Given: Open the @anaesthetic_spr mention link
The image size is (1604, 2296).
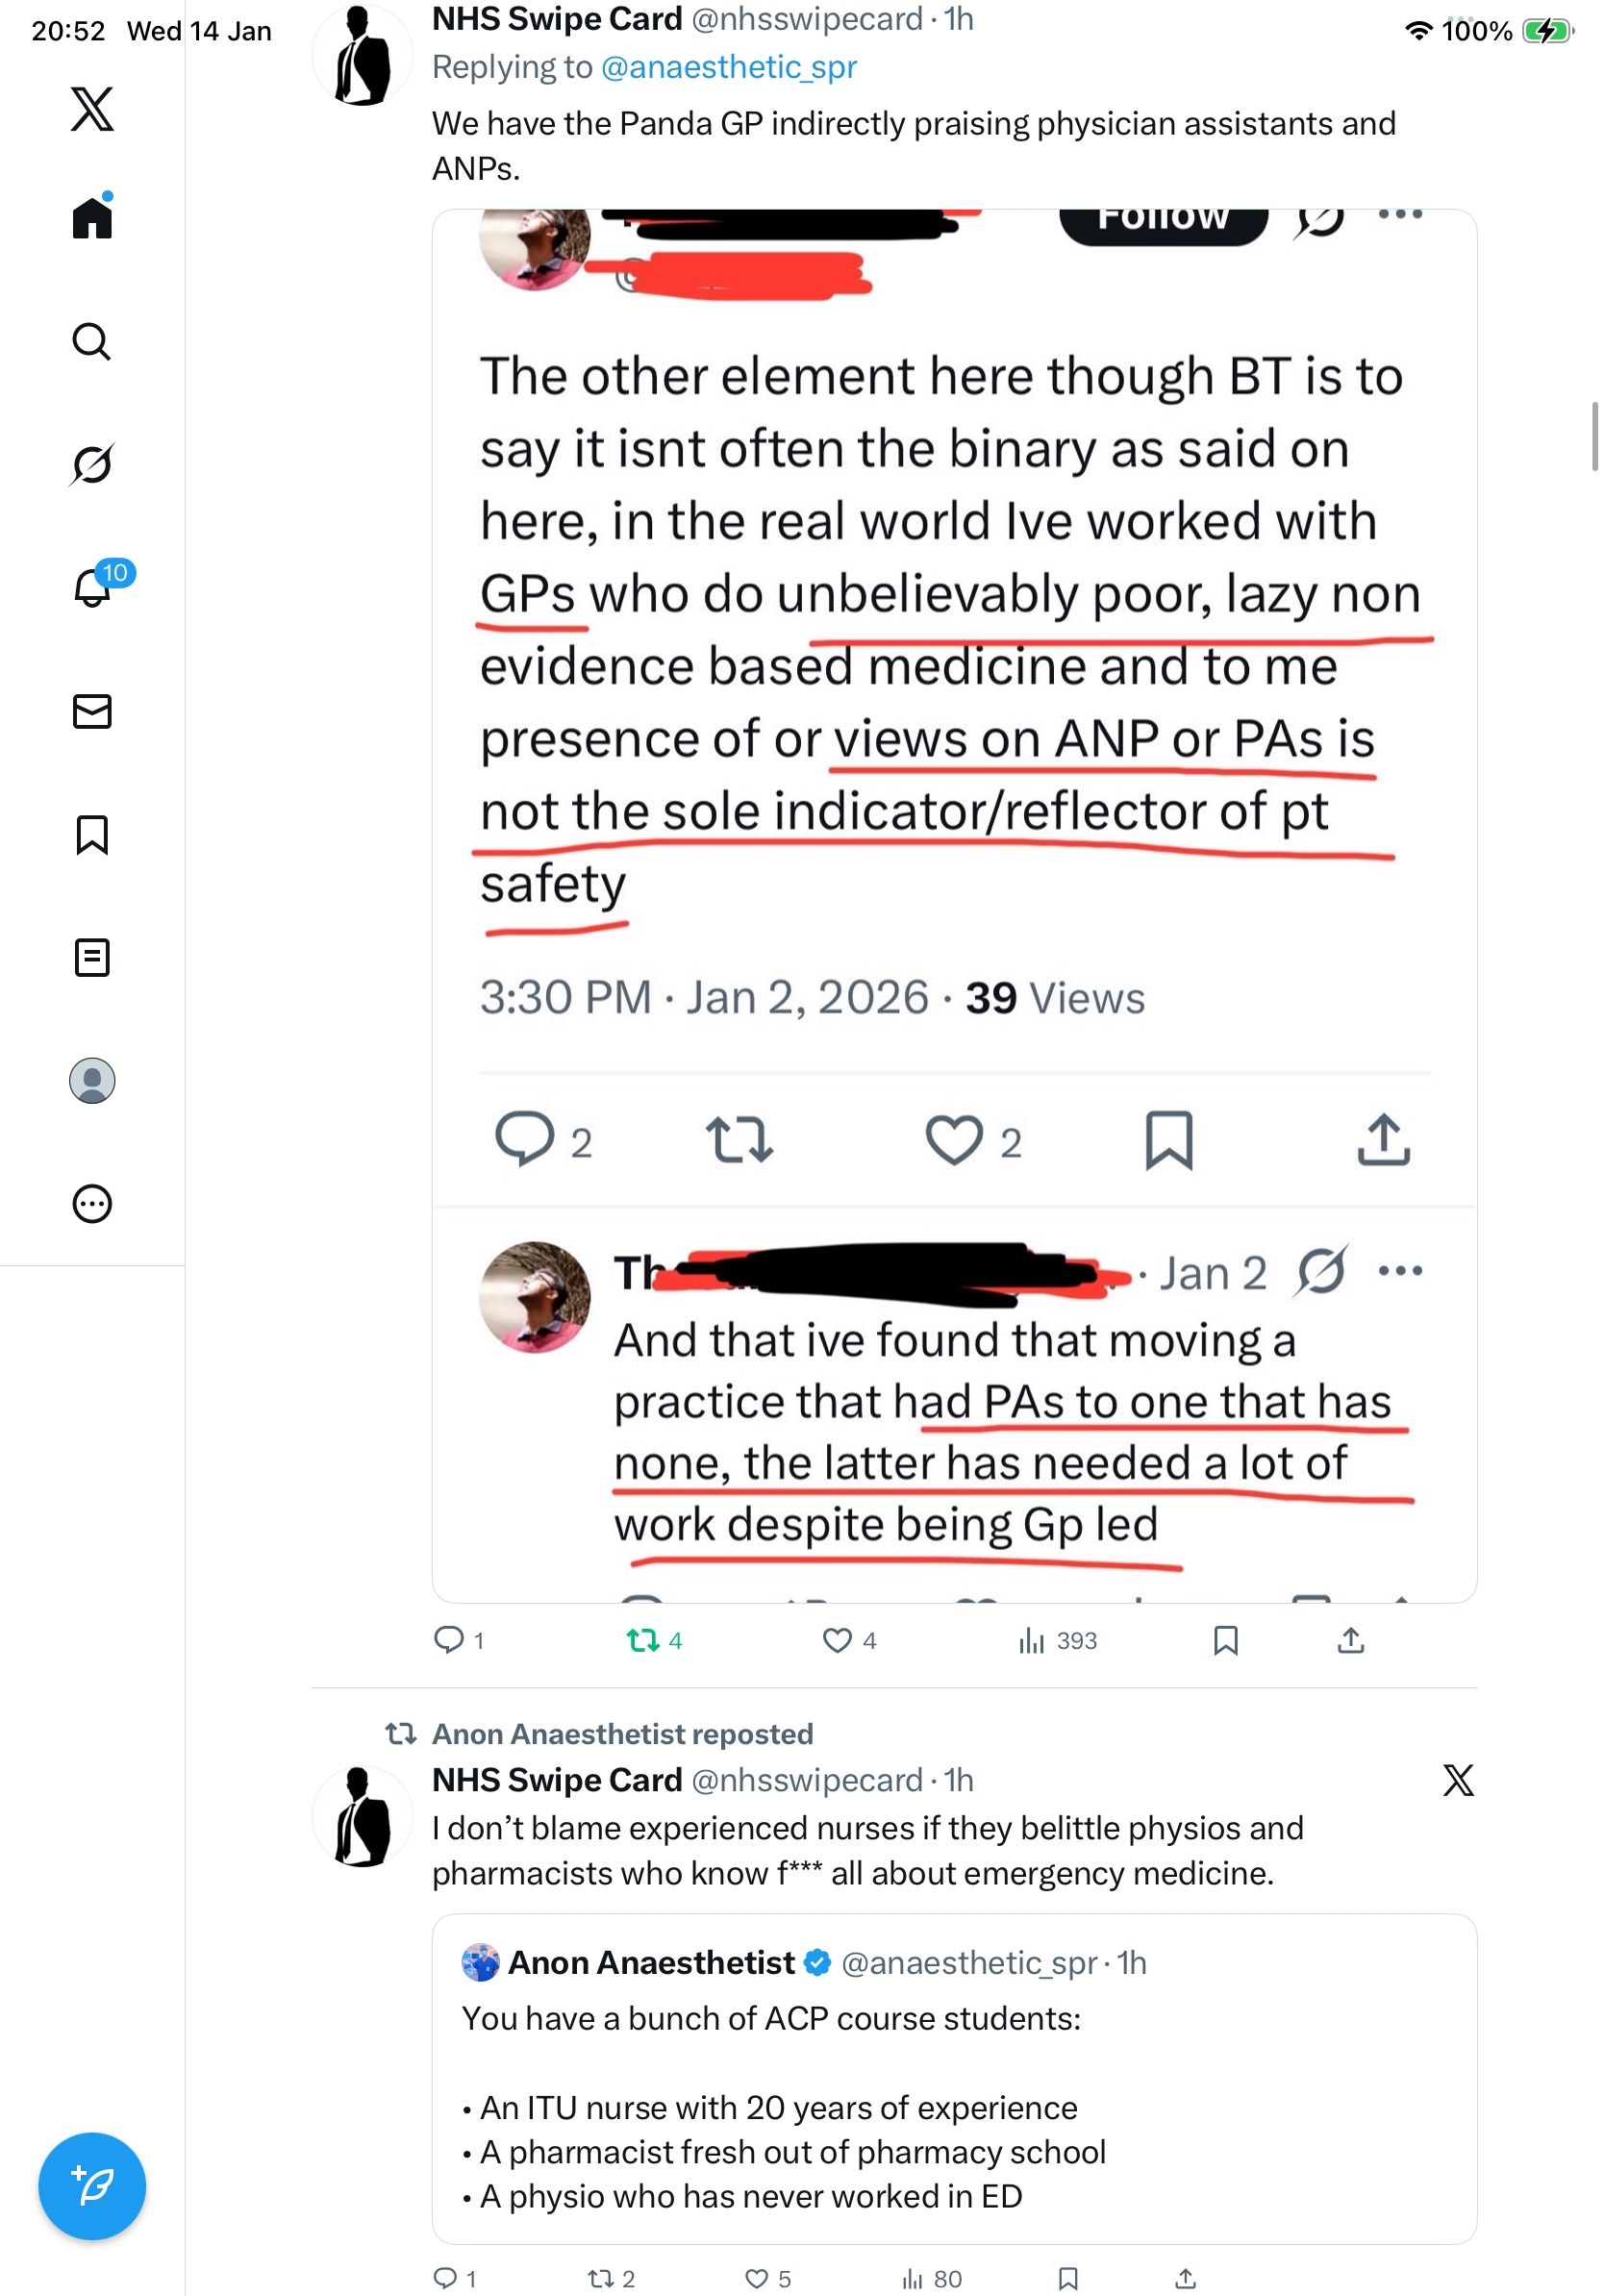Looking at the screenshot, I should [x=729, y=67].
